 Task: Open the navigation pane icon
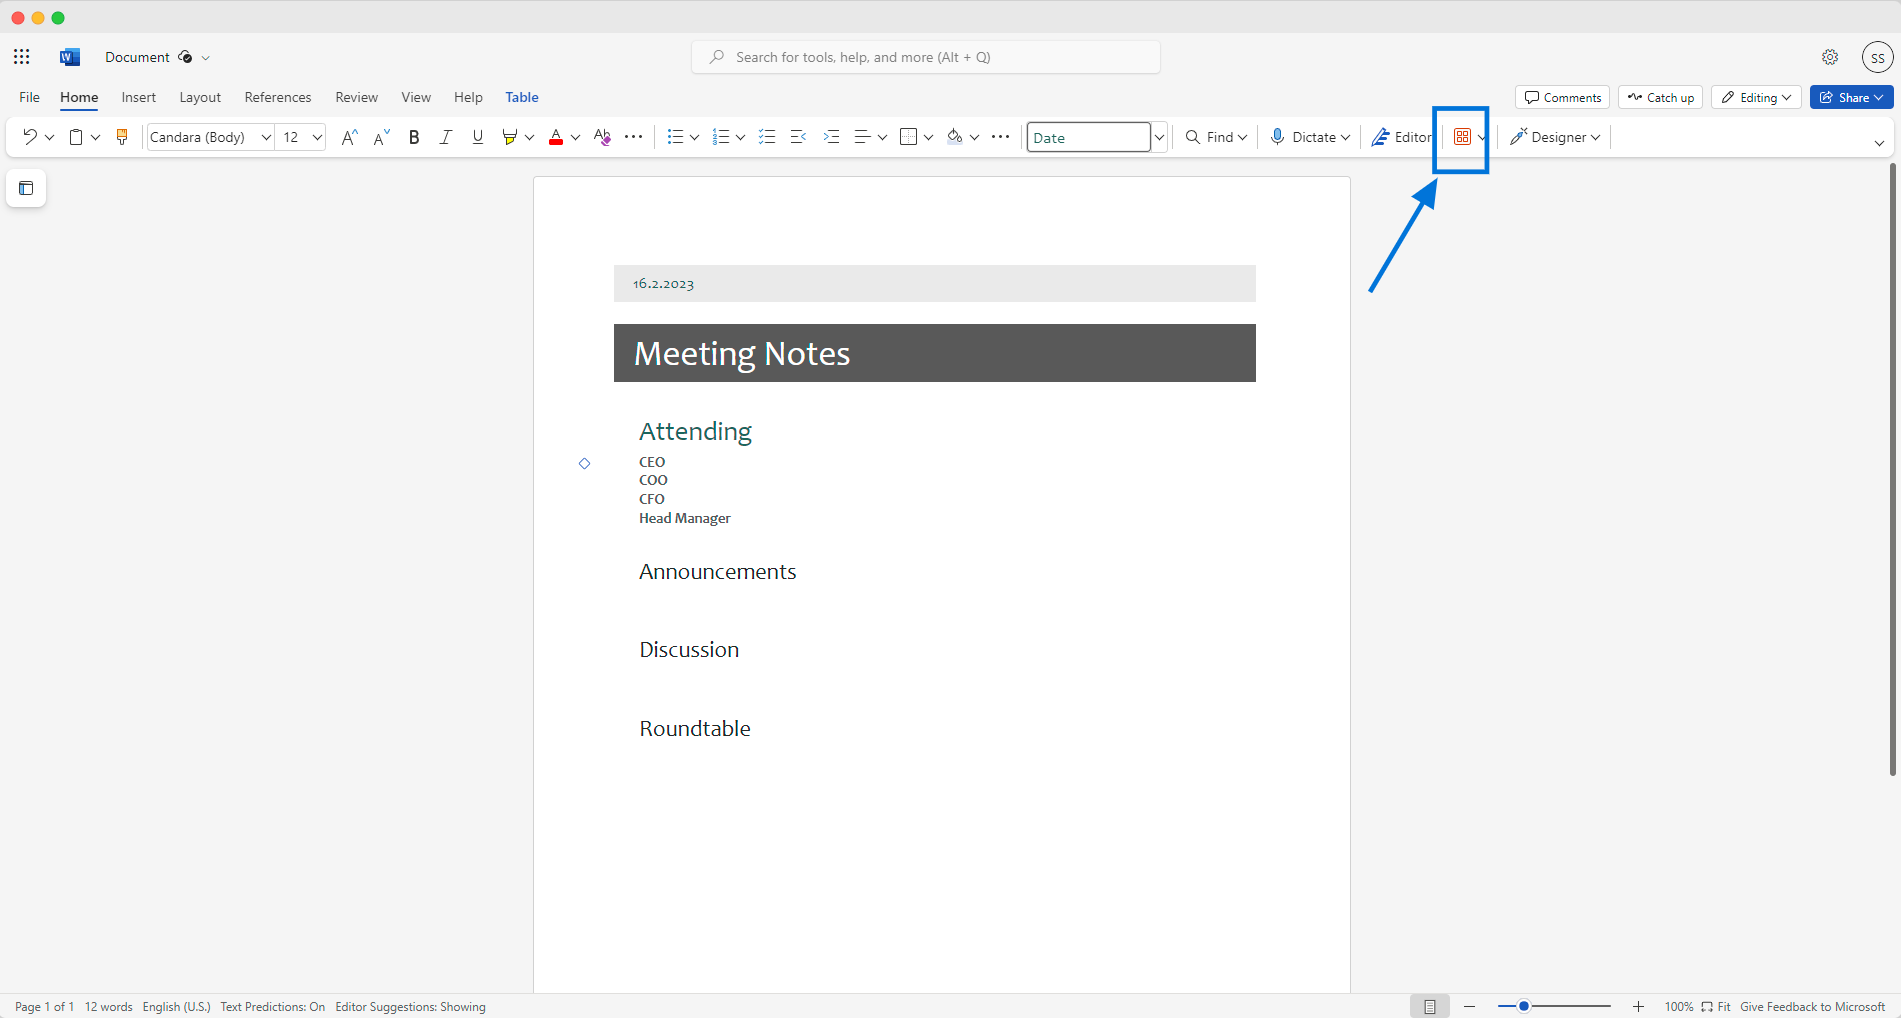click(x=26, y=188)
